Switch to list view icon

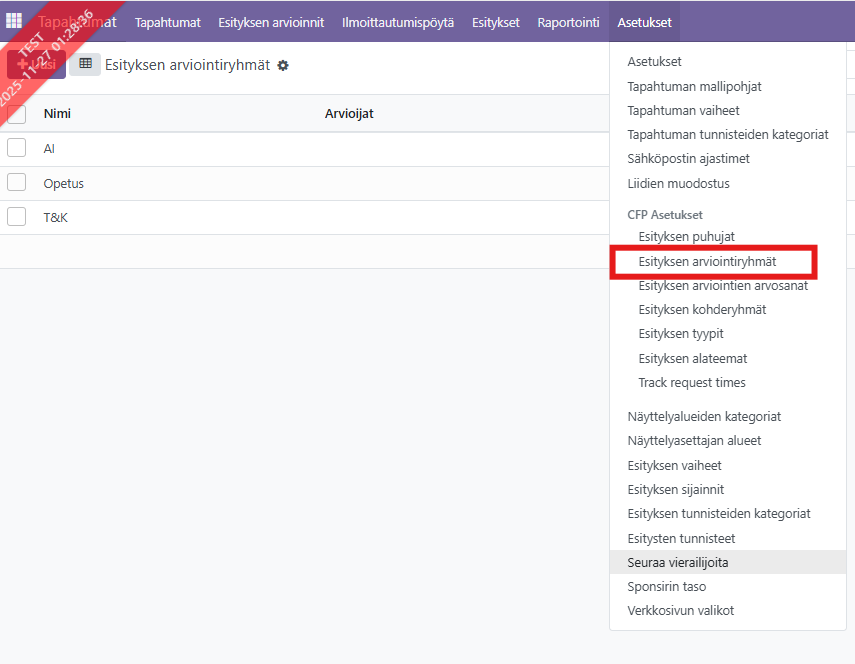pos(85,64)
